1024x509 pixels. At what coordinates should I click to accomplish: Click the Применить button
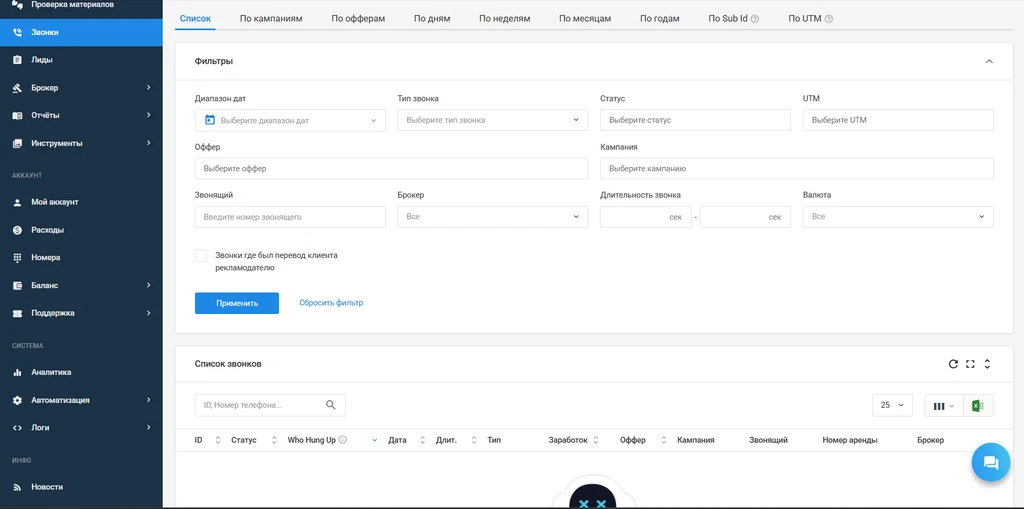pos(237,303)
